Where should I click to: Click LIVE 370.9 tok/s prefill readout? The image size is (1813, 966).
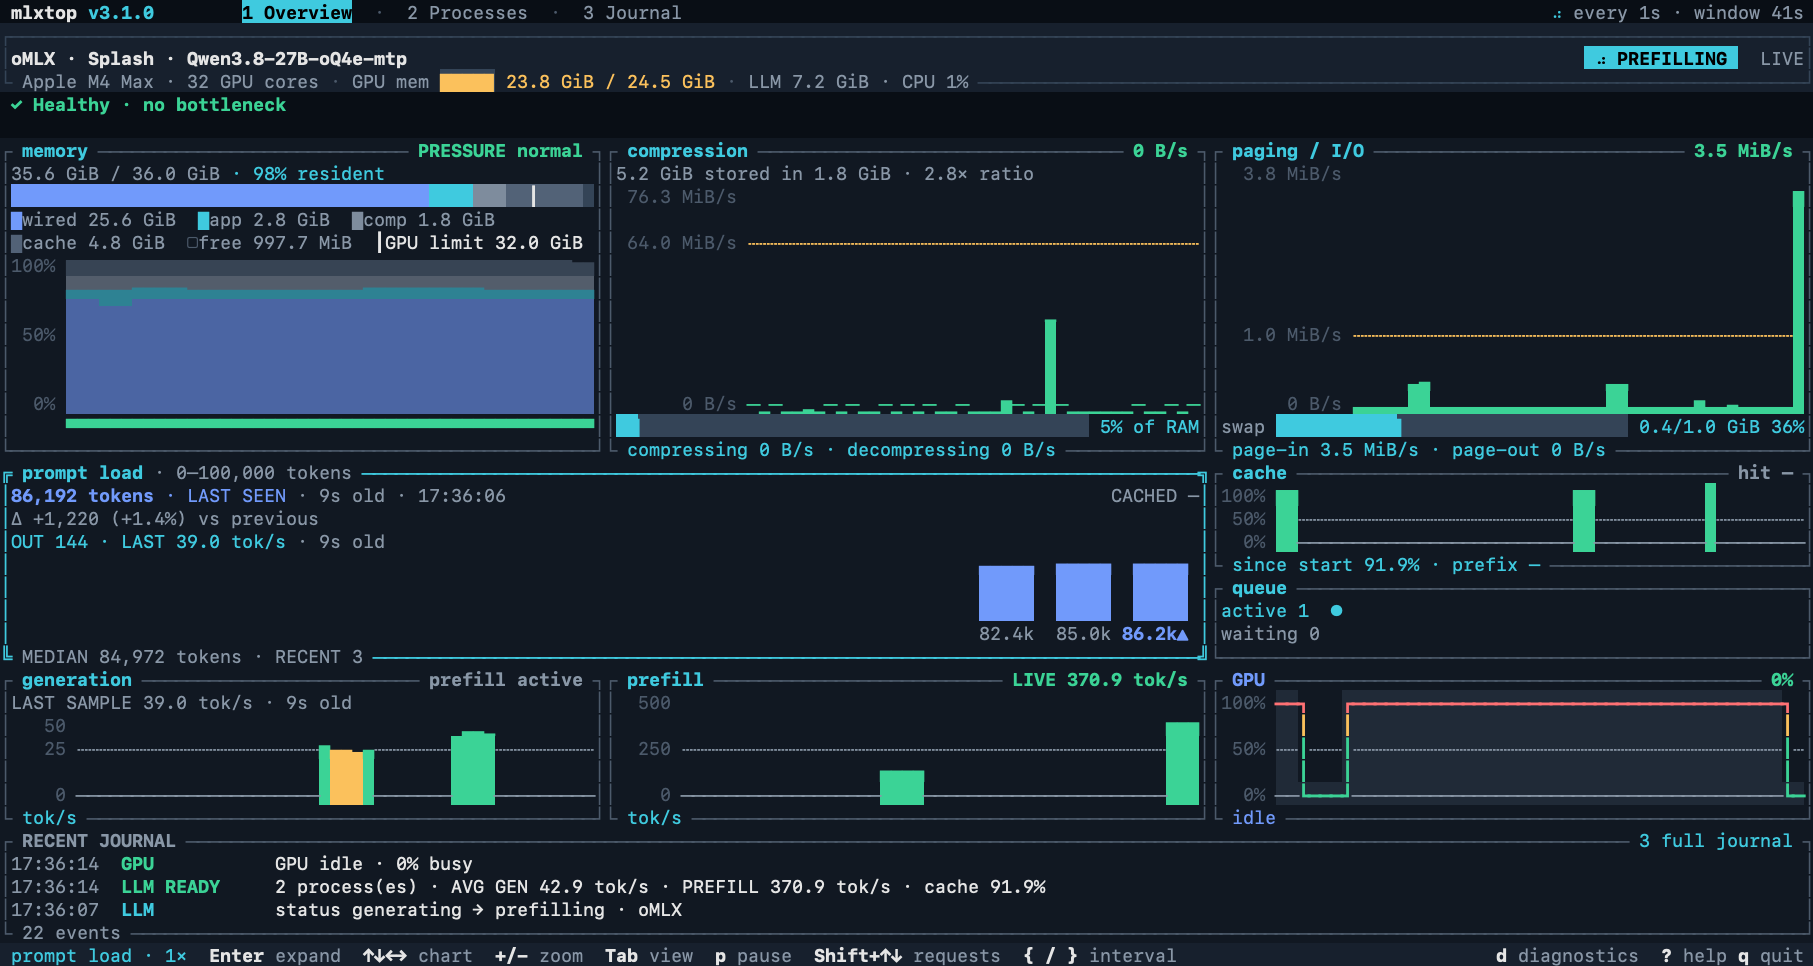1100,680
